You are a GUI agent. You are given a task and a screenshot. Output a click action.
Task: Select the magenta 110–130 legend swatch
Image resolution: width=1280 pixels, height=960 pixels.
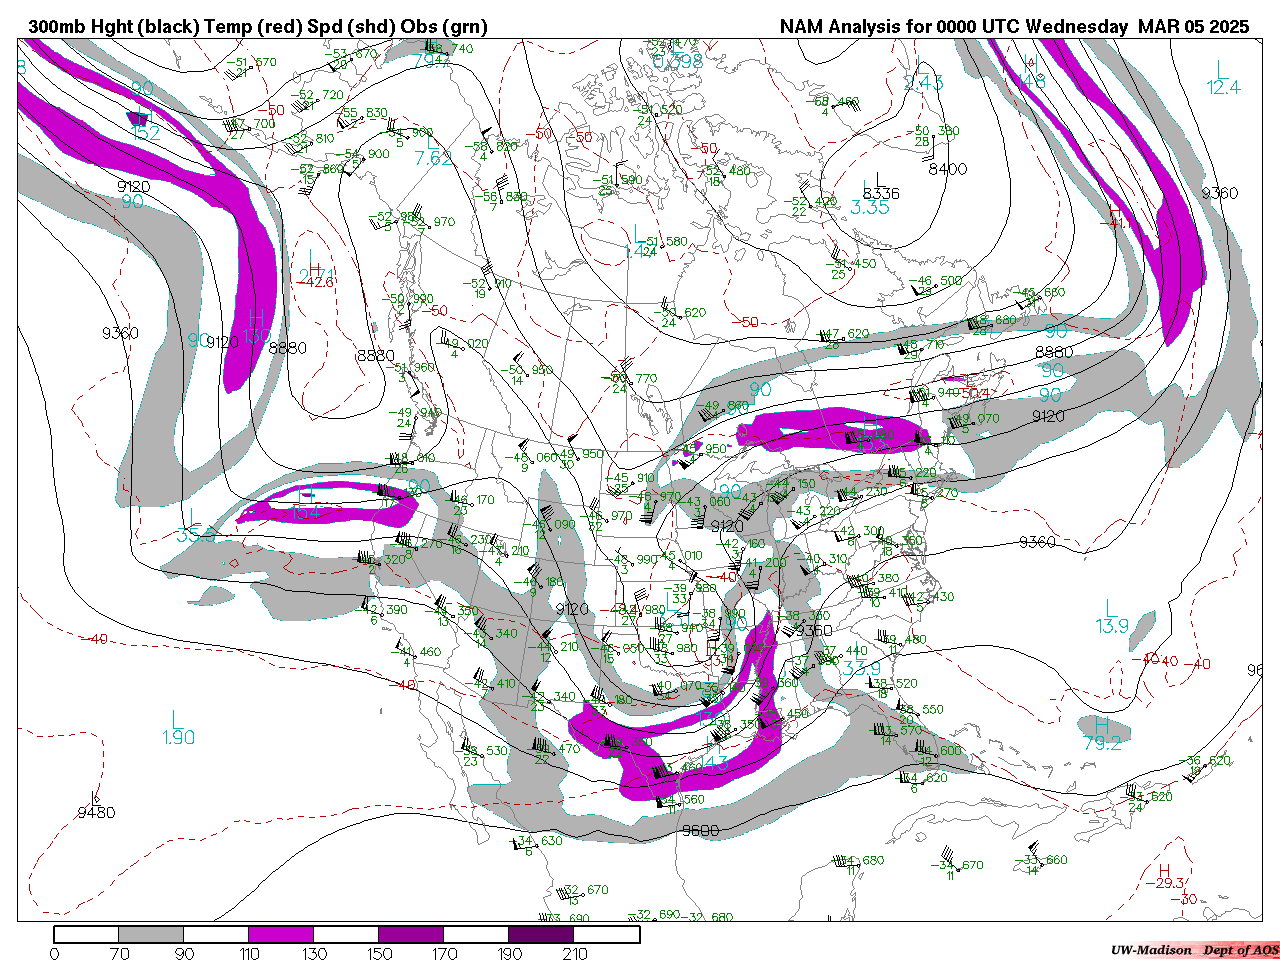tap(281, 935)
